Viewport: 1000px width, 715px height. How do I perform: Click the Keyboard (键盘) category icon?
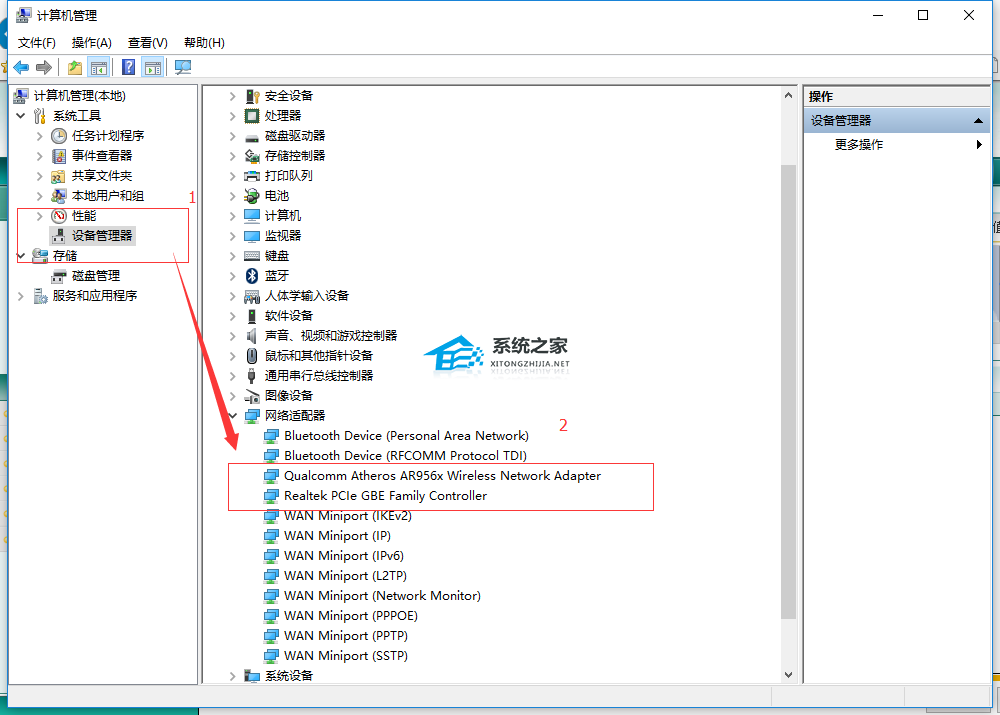coord(252,256)
